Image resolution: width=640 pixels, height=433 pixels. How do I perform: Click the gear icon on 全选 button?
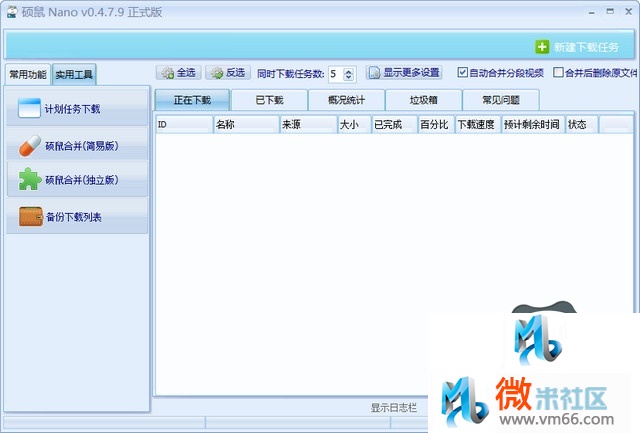click(x=168, y=73)
